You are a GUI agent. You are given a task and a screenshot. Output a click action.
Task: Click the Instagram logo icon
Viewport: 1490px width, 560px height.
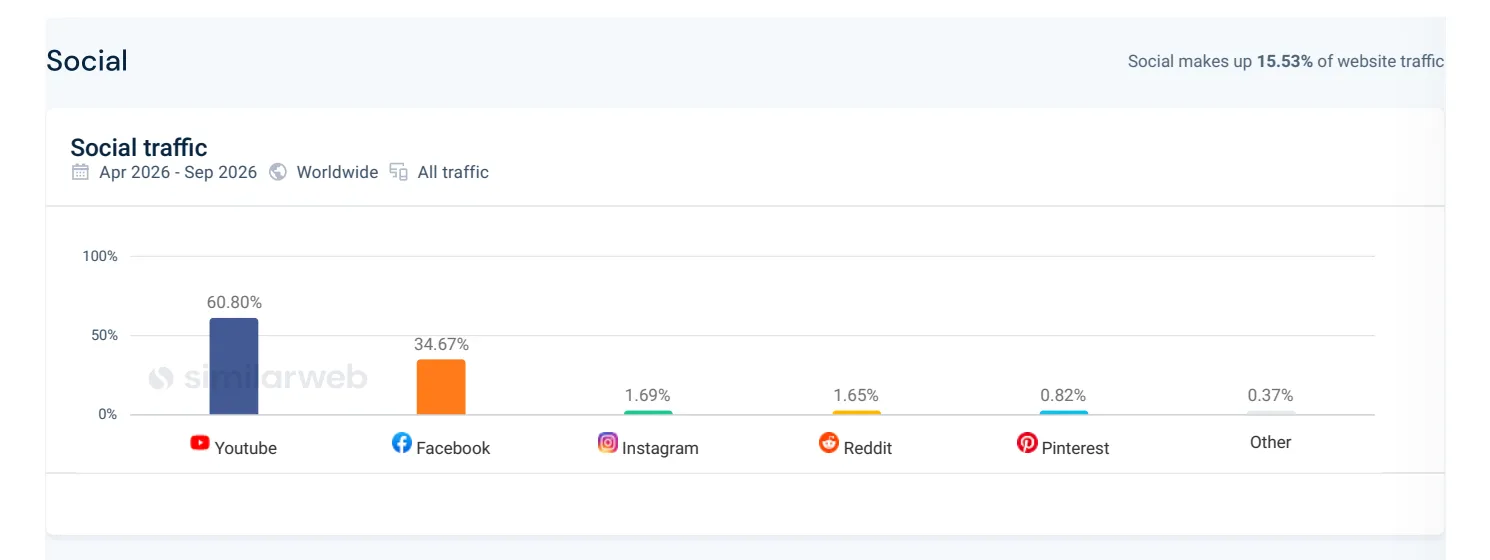click(608, 442)
